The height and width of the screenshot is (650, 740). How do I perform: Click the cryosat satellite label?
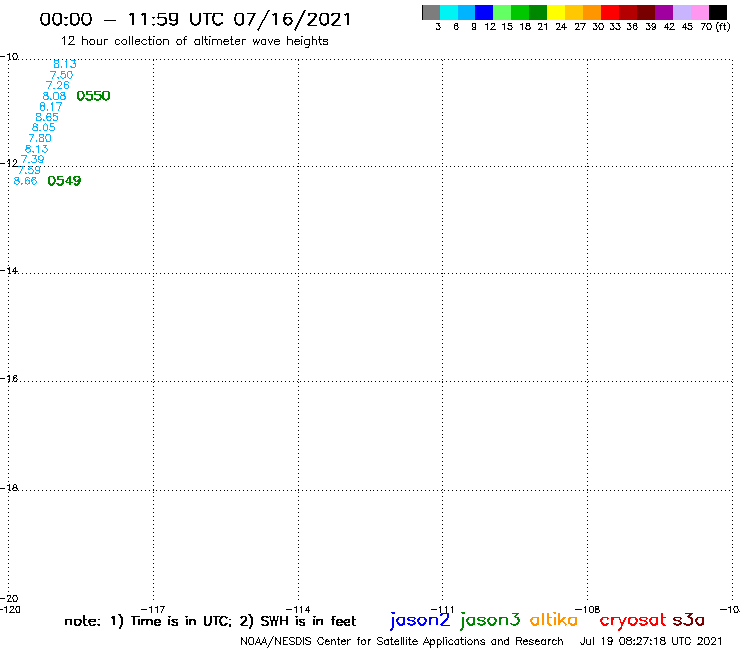pyautogui.click(x=633, y=620)
